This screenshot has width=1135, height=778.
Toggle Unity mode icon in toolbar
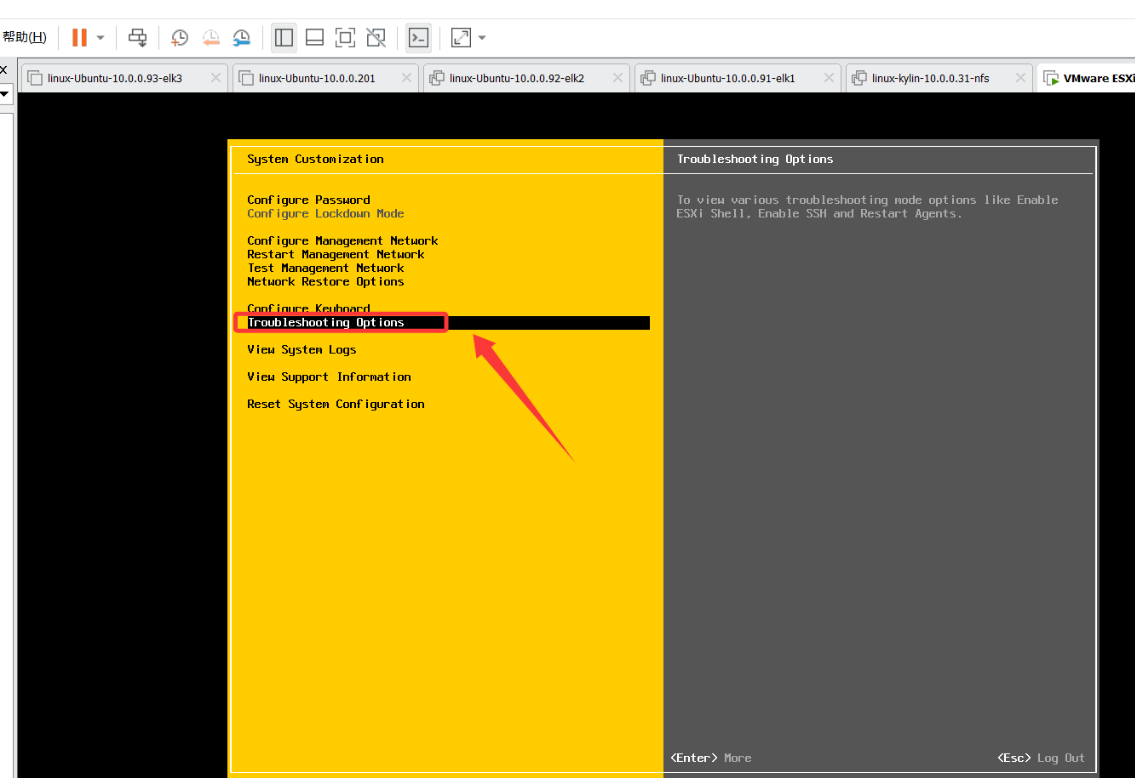376,38
